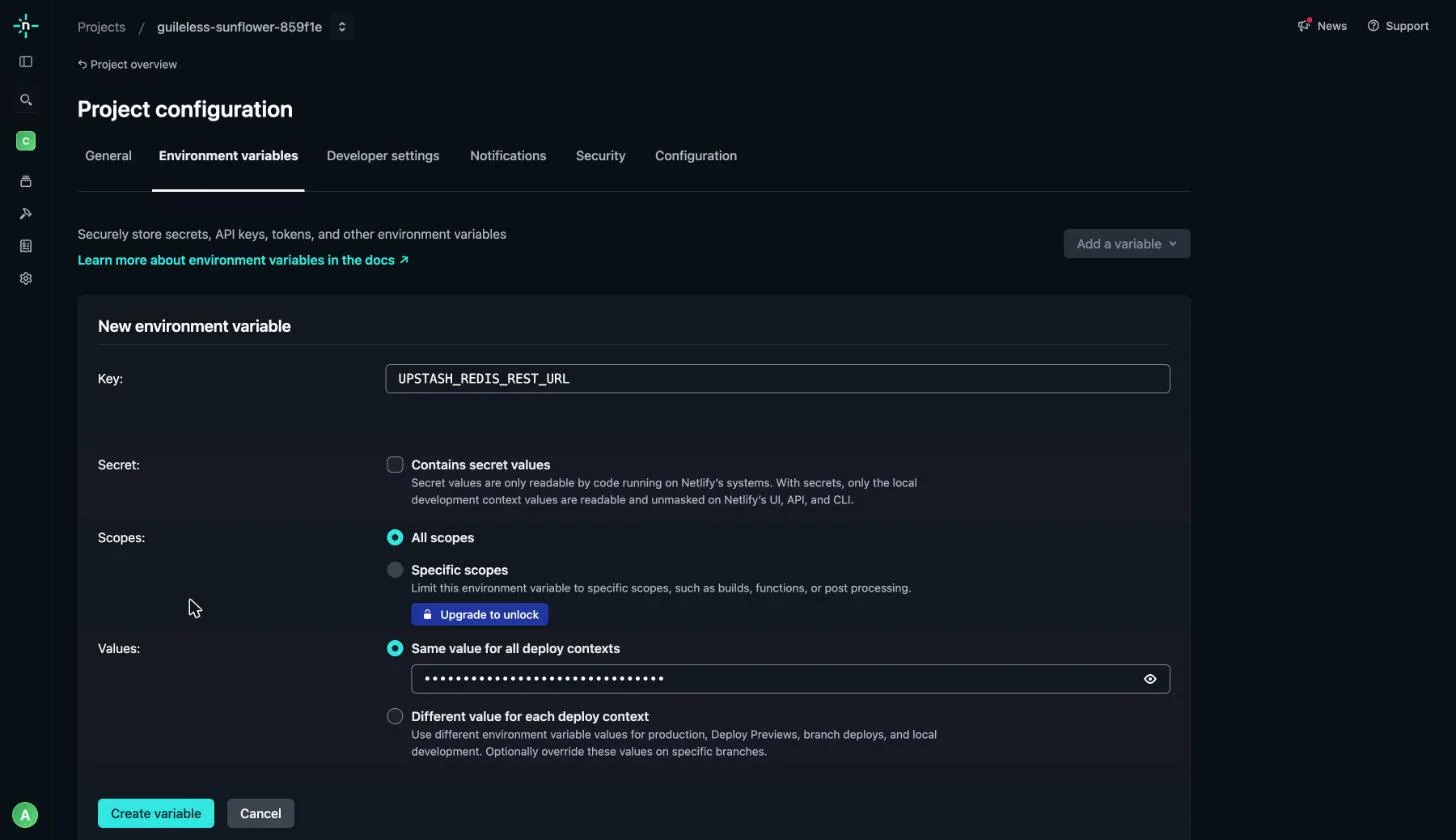Go to the Projects breadcrumb
Screen dimensions: 1456x840
tap(101, 27)
